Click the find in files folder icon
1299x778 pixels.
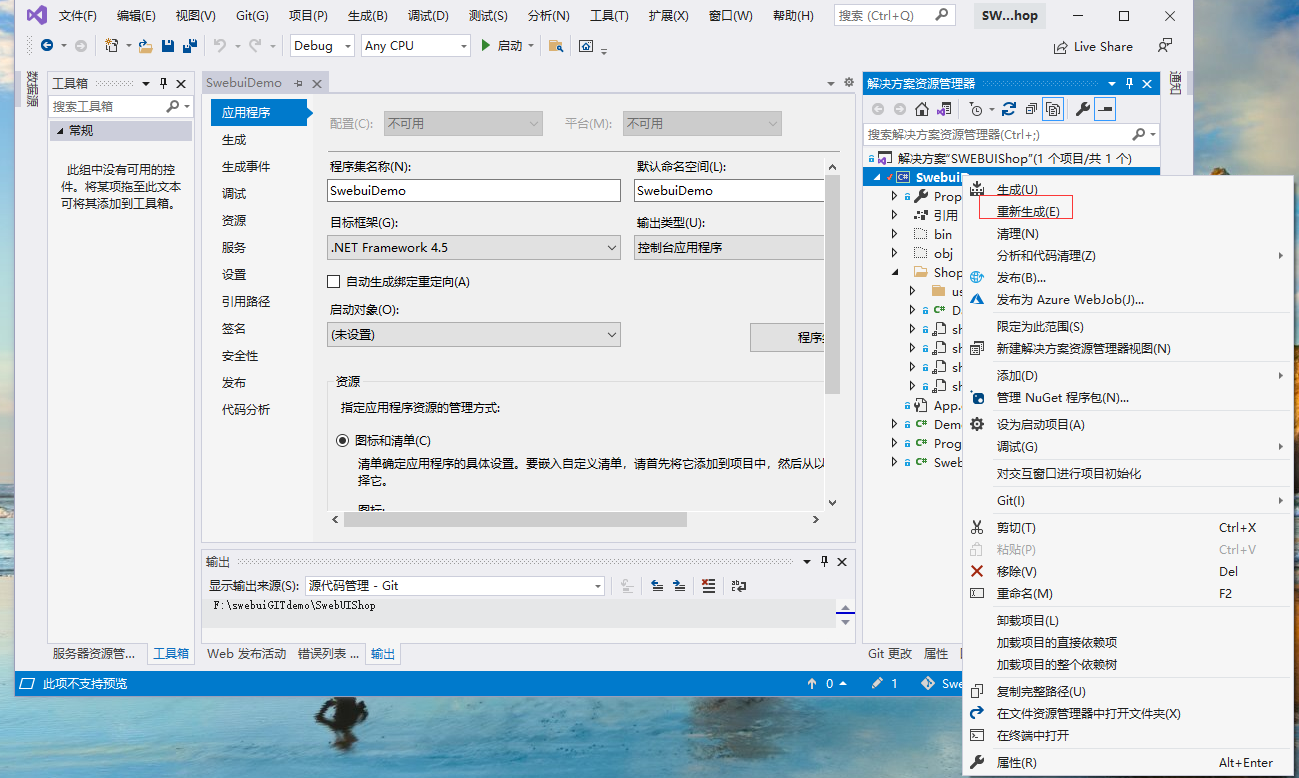[x=556, y=46]
